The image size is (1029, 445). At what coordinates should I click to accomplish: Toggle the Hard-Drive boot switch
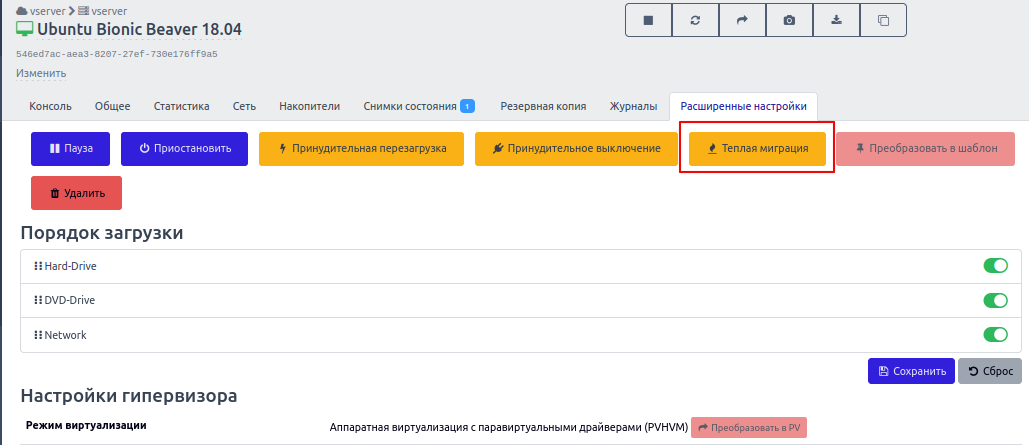point(996,266)
